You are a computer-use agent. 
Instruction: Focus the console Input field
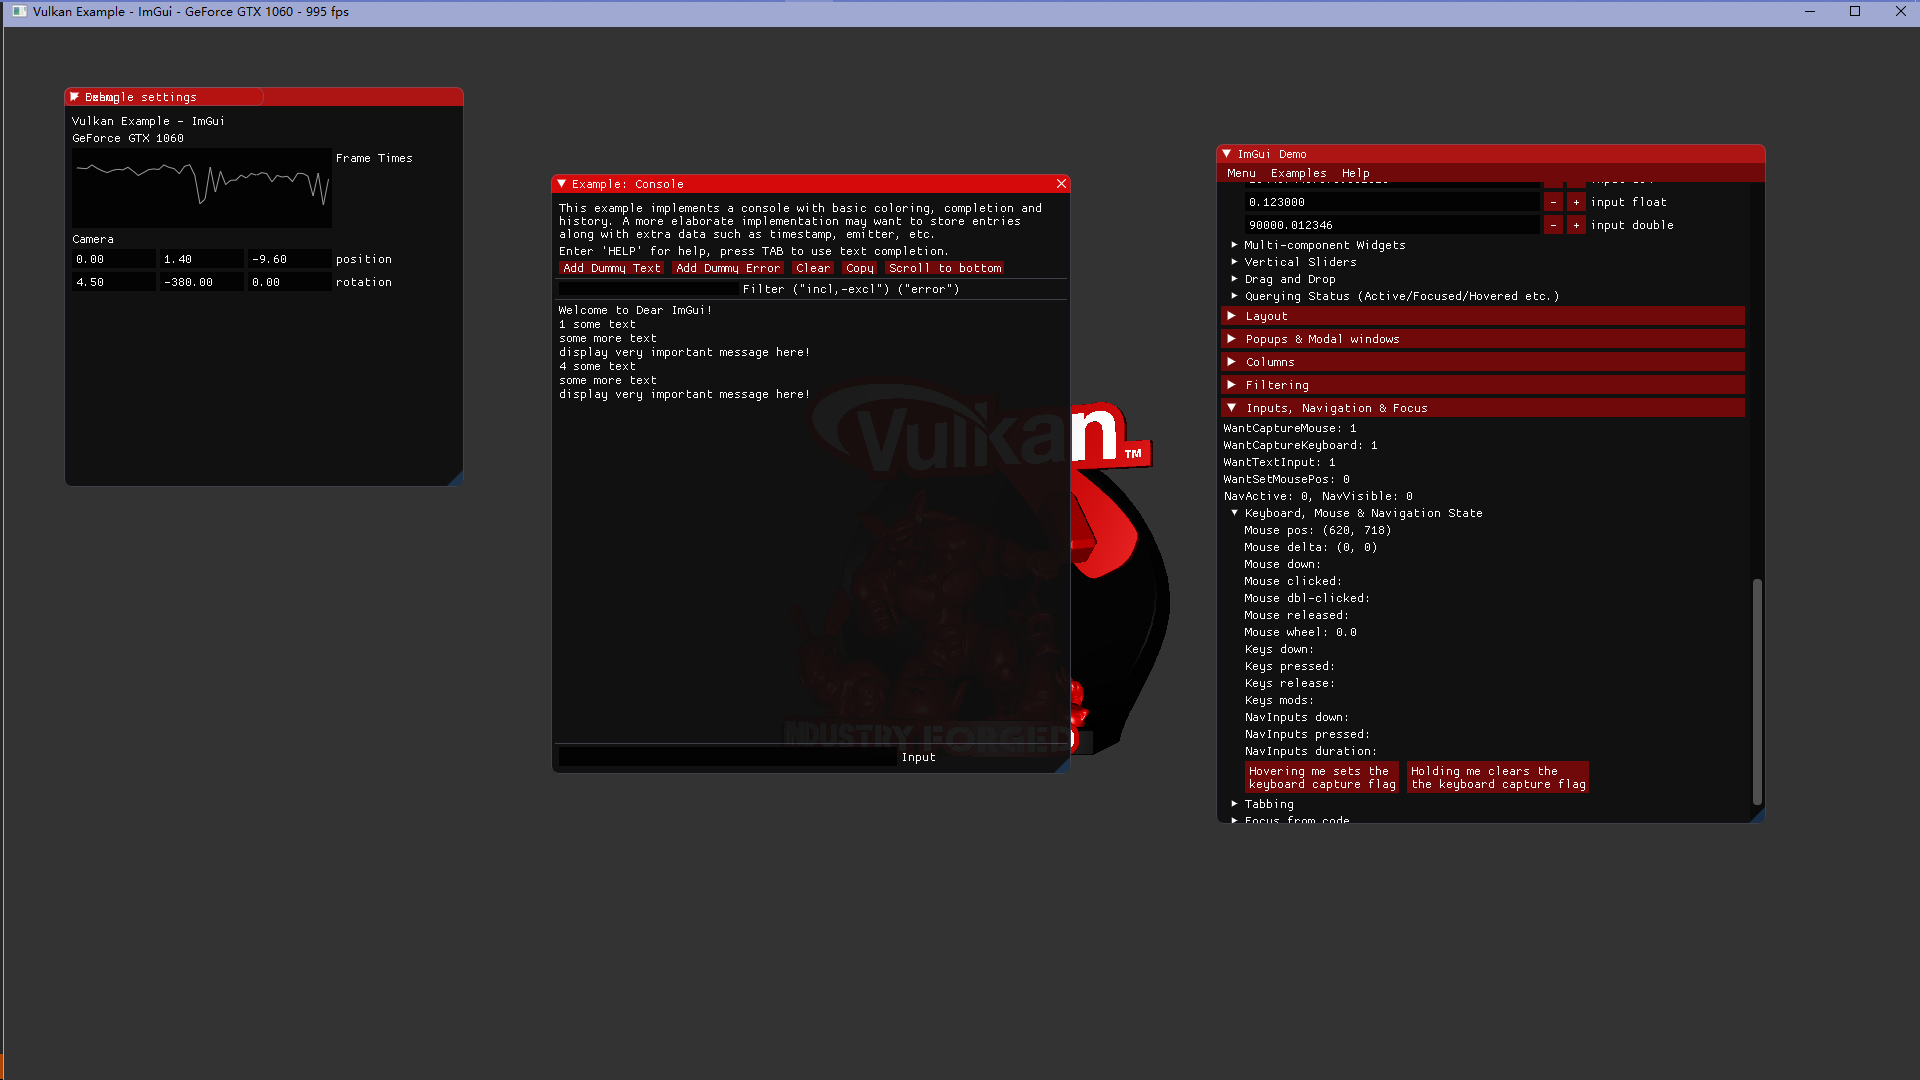tap(727, 757)
